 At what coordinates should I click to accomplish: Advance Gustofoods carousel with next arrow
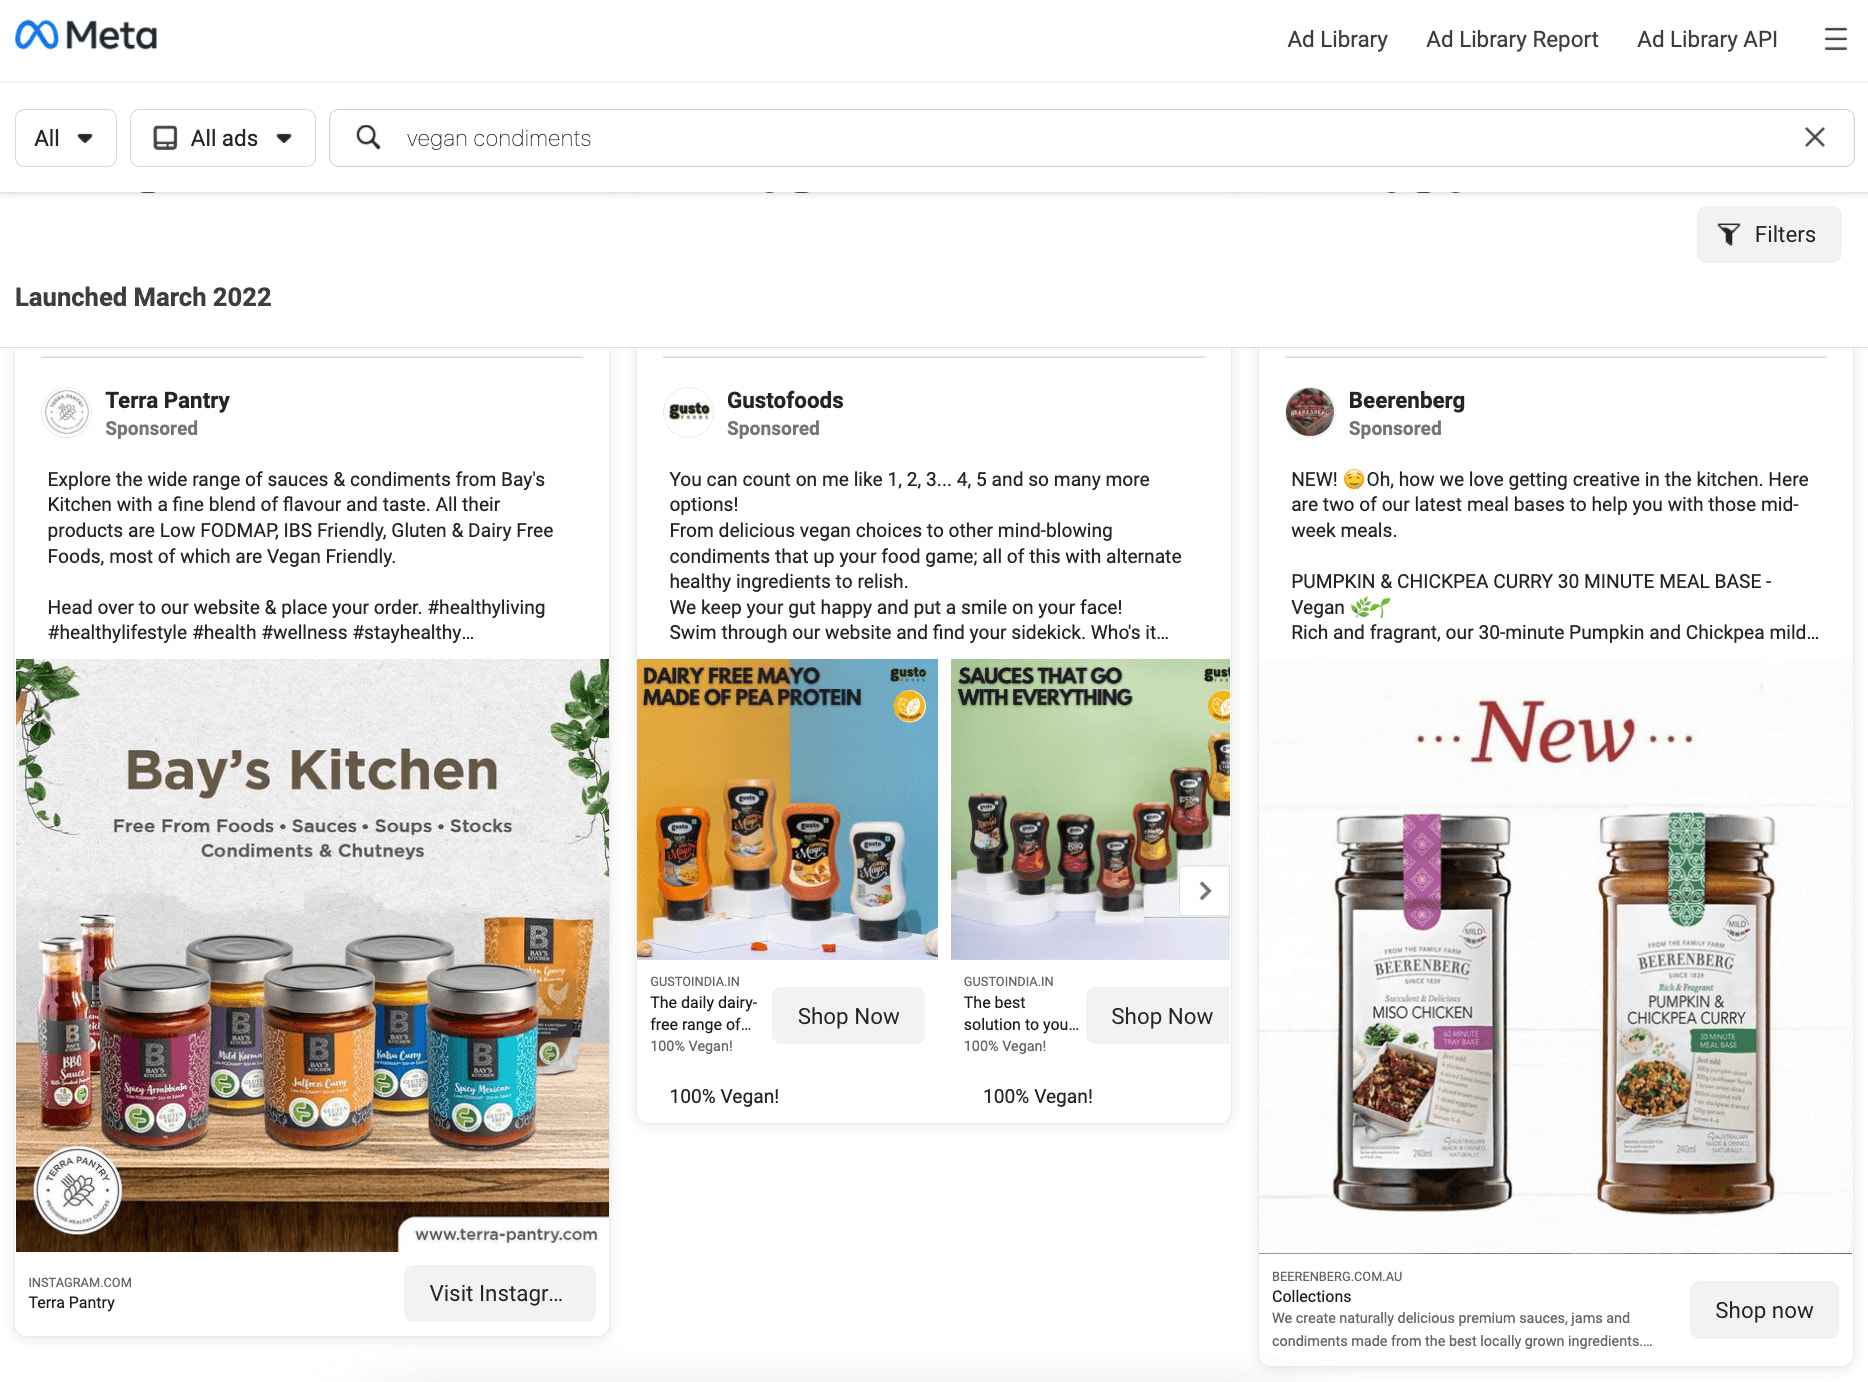[1205, 890]
